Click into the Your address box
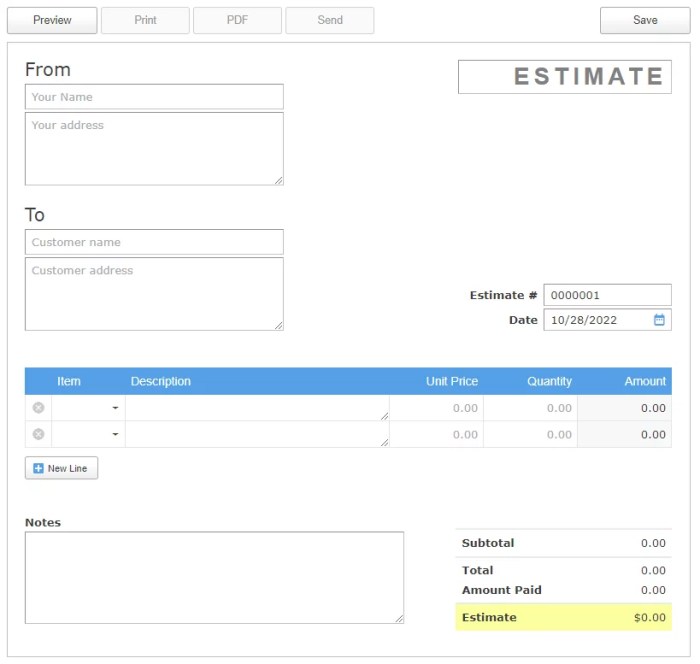 click(154, 149)
